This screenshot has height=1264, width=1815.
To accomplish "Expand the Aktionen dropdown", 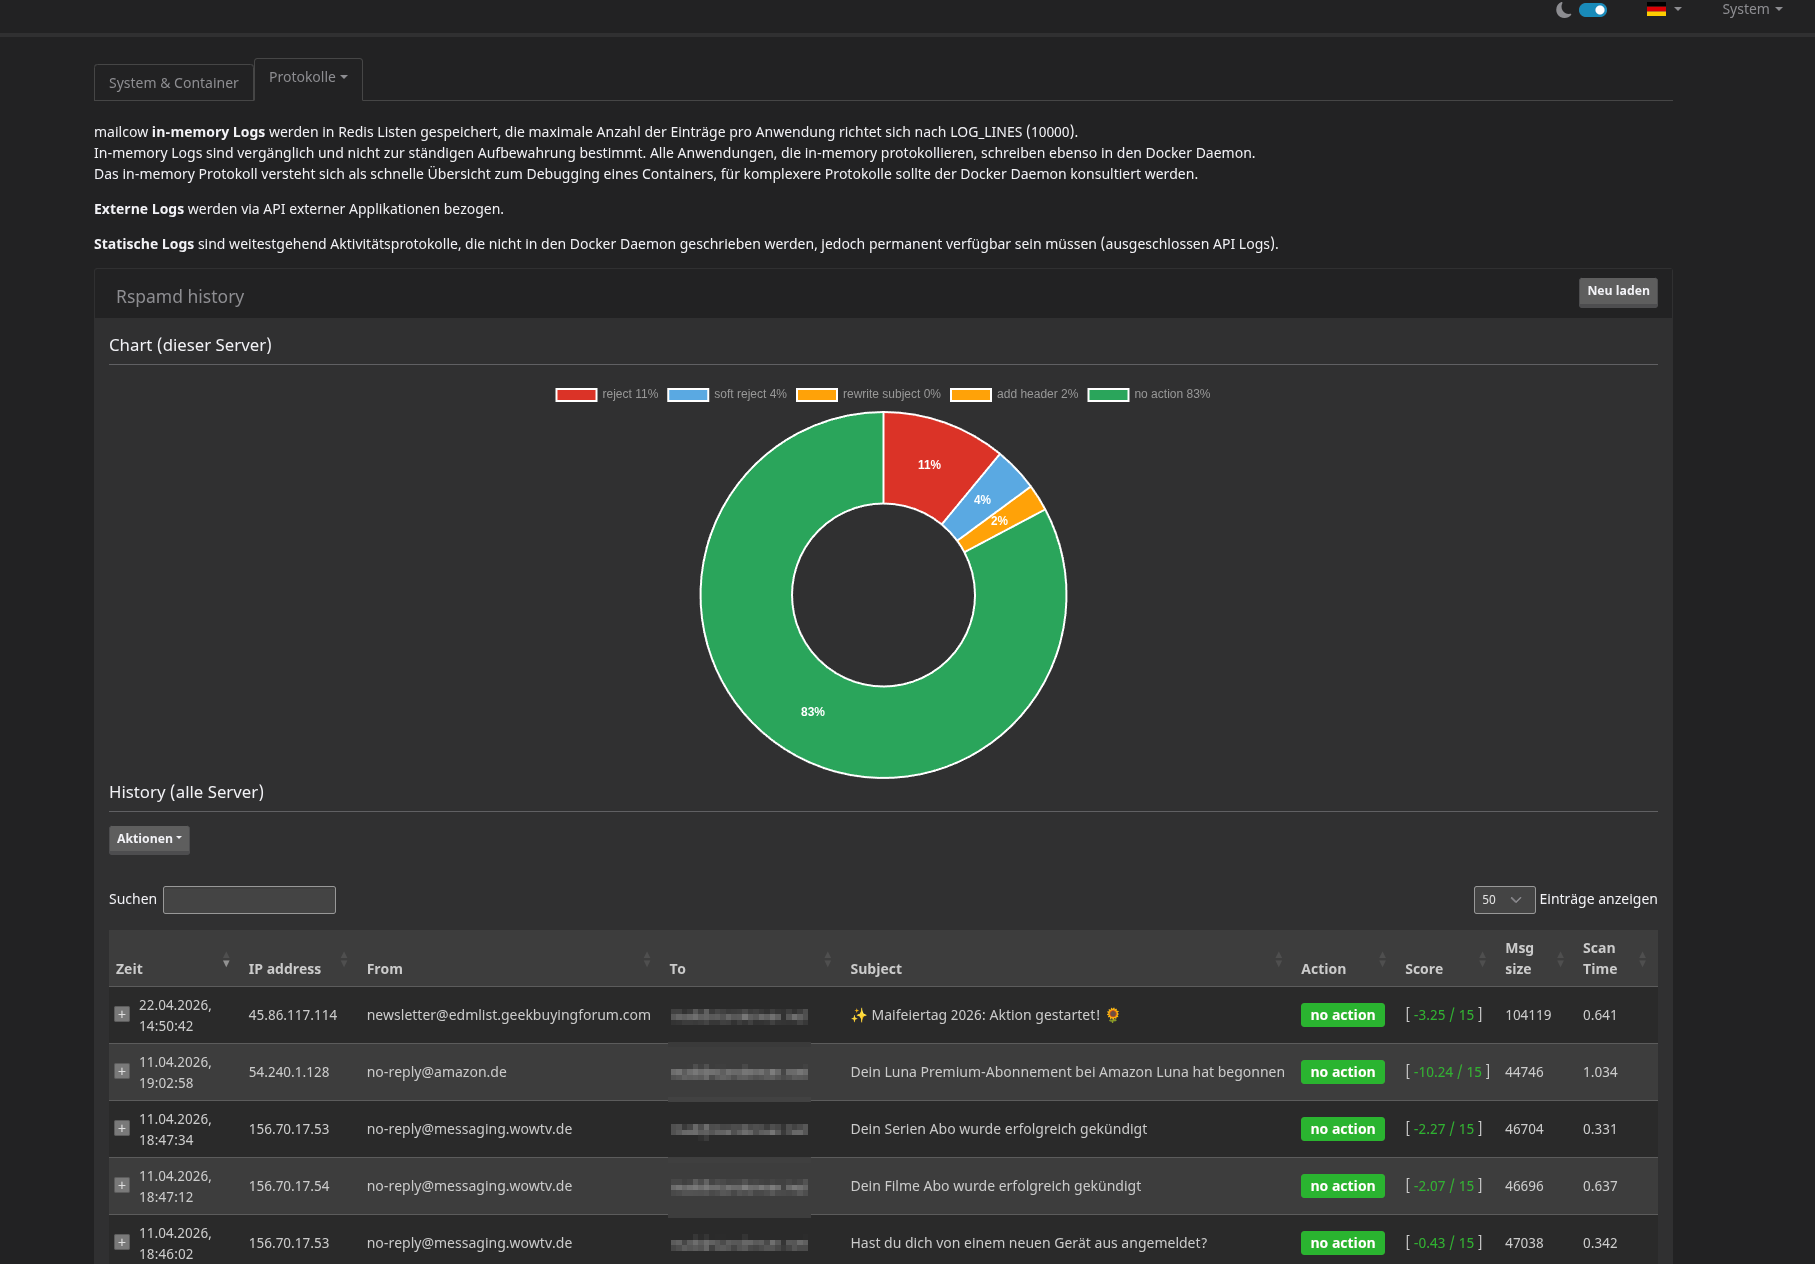I will tap(149, 839).
